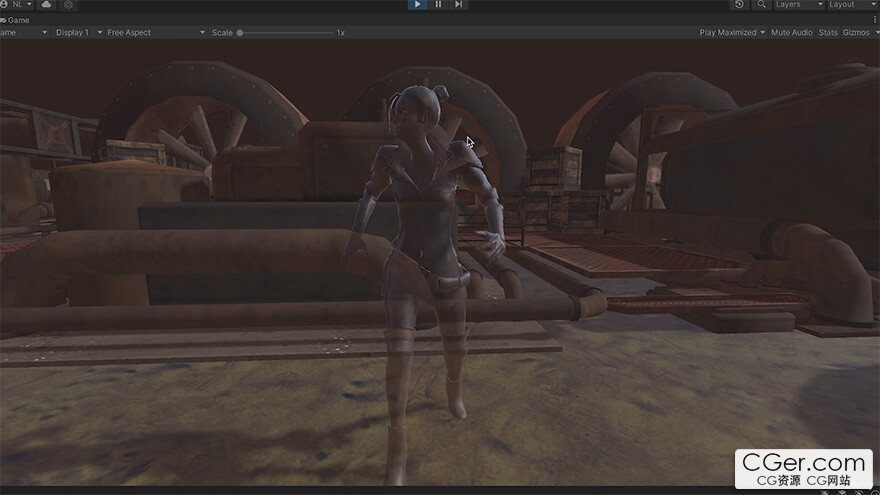
Task: Pause the running game
Action: click(438, 4)
